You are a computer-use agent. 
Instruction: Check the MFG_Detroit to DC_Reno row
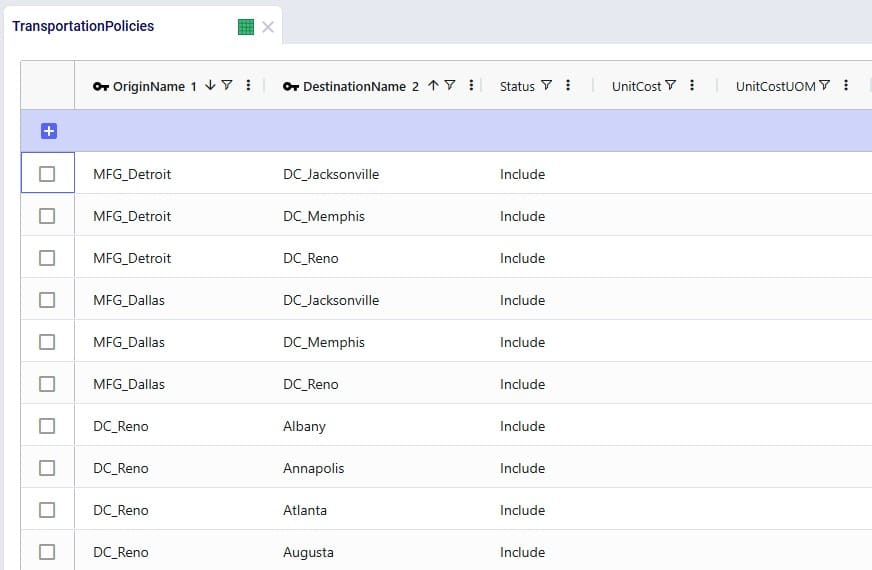point(47,258)
